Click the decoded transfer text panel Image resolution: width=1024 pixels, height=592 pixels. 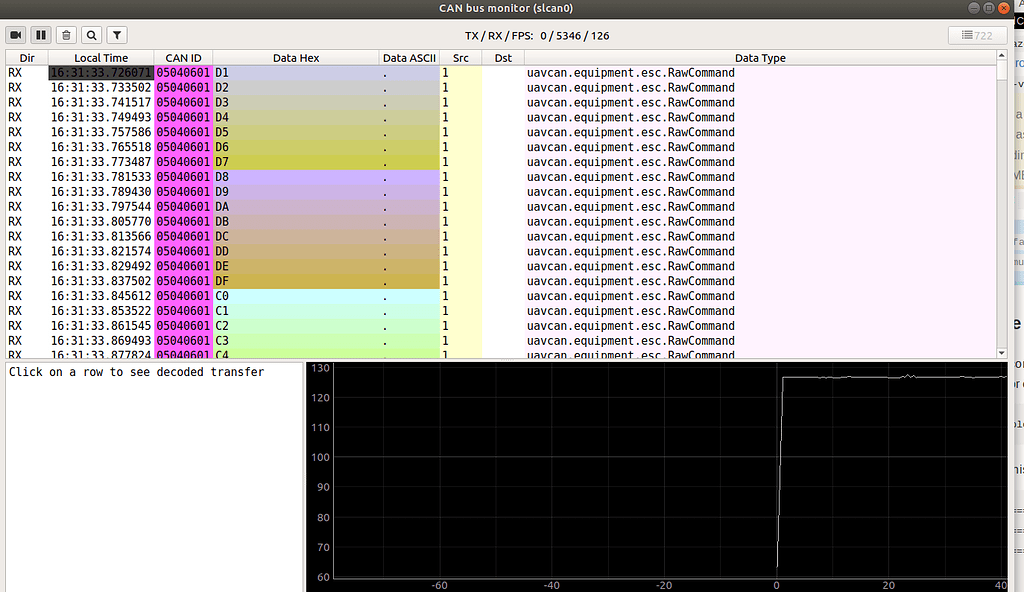(x=154, y=477)
